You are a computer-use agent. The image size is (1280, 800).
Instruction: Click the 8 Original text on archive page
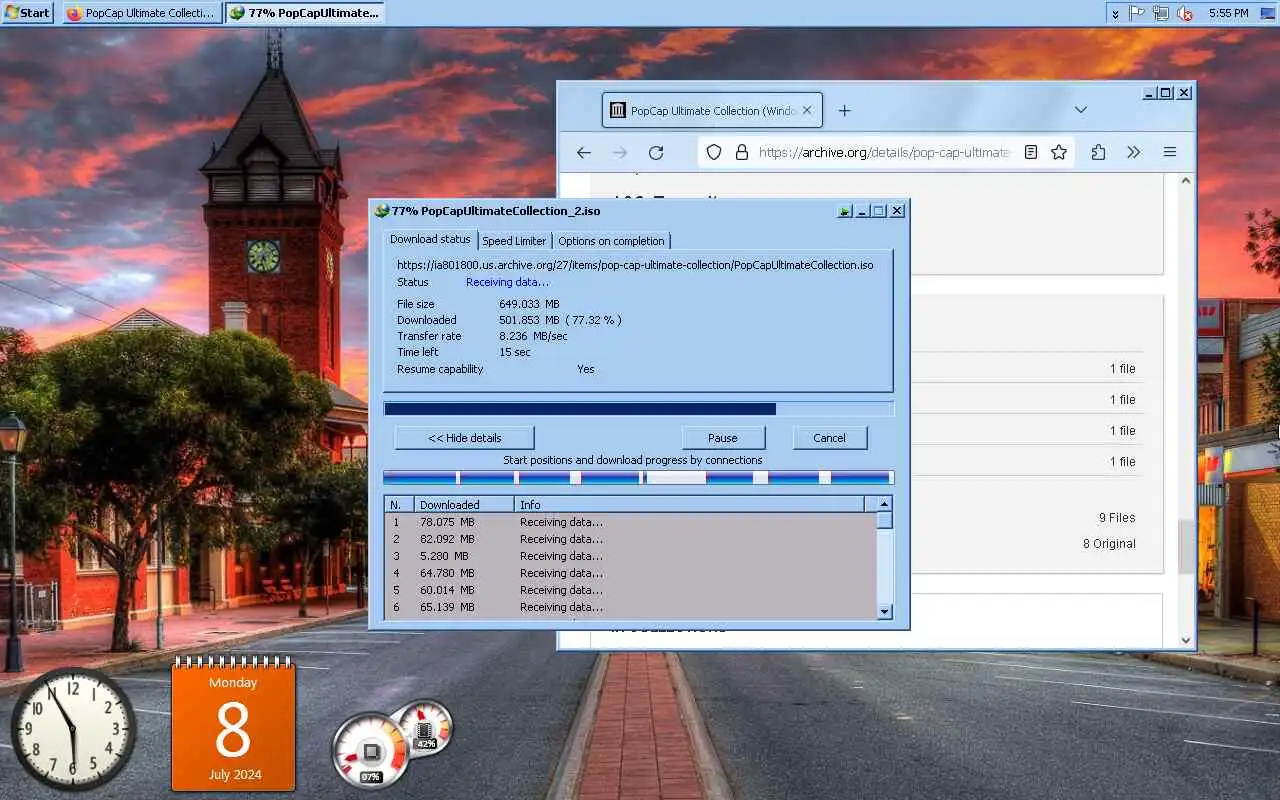click(x=1109, y=544)
